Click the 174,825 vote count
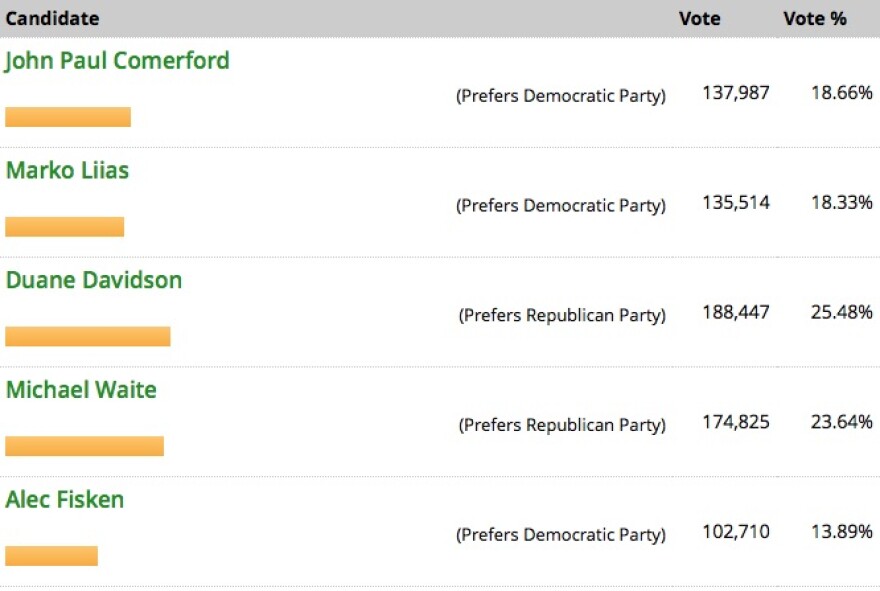The image size is (880, 591). [736, 422]
